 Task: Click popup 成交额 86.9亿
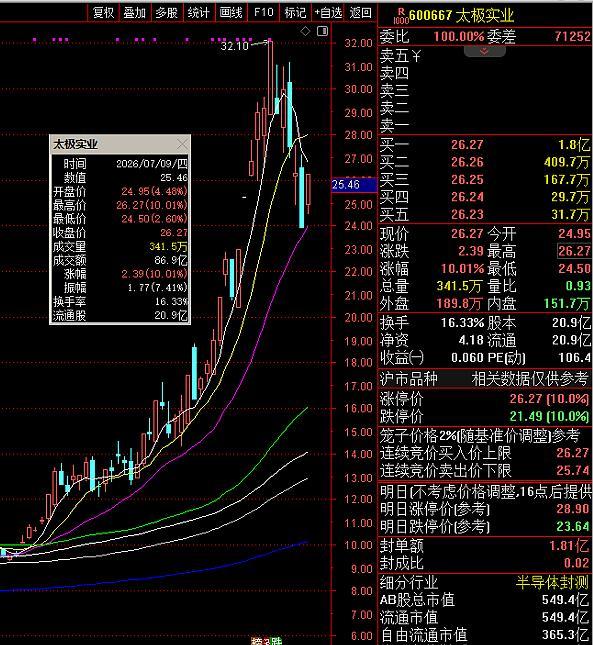(171, 260)
